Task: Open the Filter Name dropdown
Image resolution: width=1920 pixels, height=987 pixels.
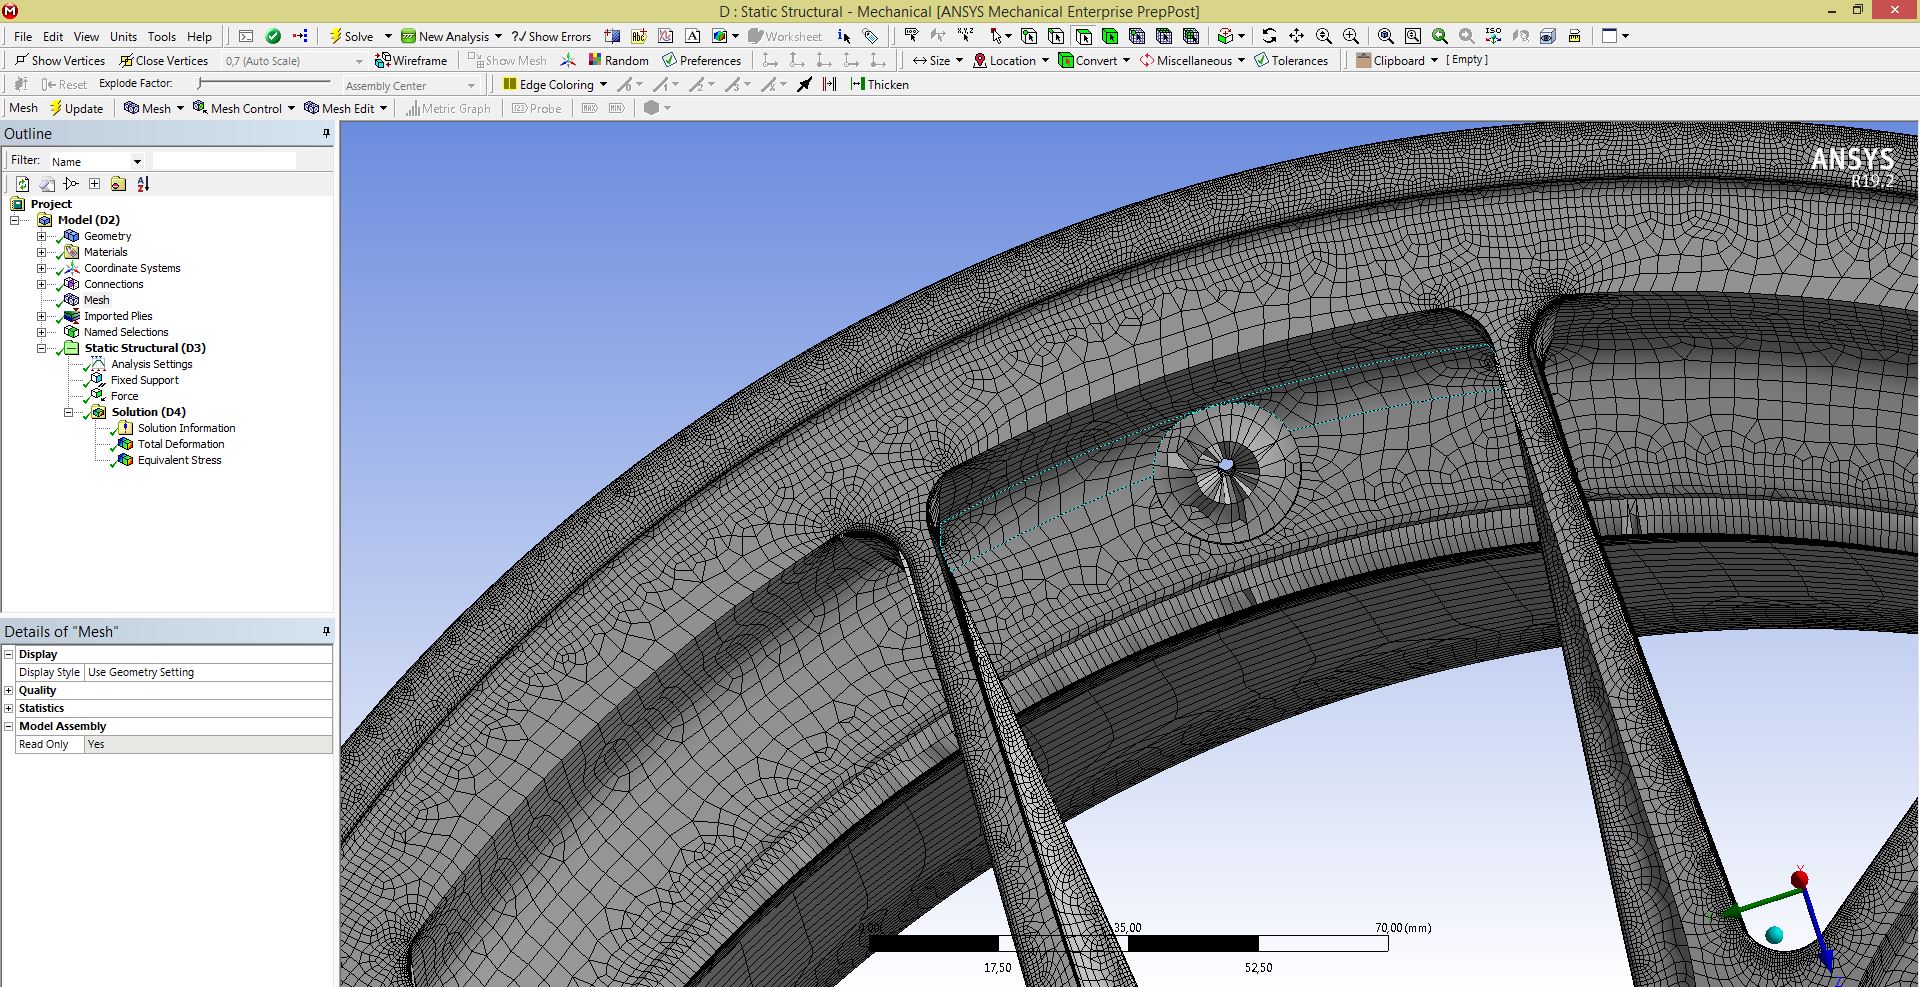Action: point(137,162)
